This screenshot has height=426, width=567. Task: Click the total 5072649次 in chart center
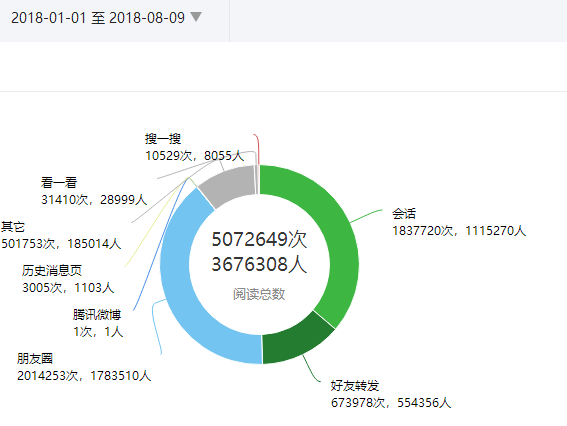(259, 239)
